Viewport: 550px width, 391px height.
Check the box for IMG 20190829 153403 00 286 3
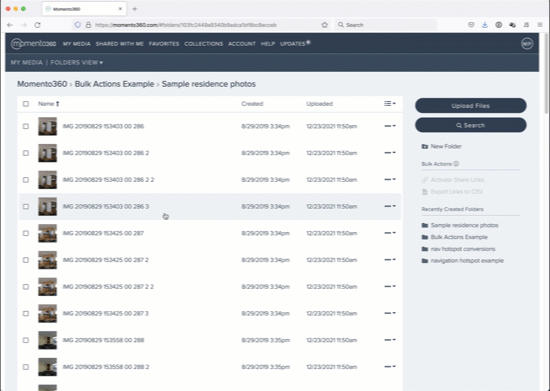click(26, 207)
